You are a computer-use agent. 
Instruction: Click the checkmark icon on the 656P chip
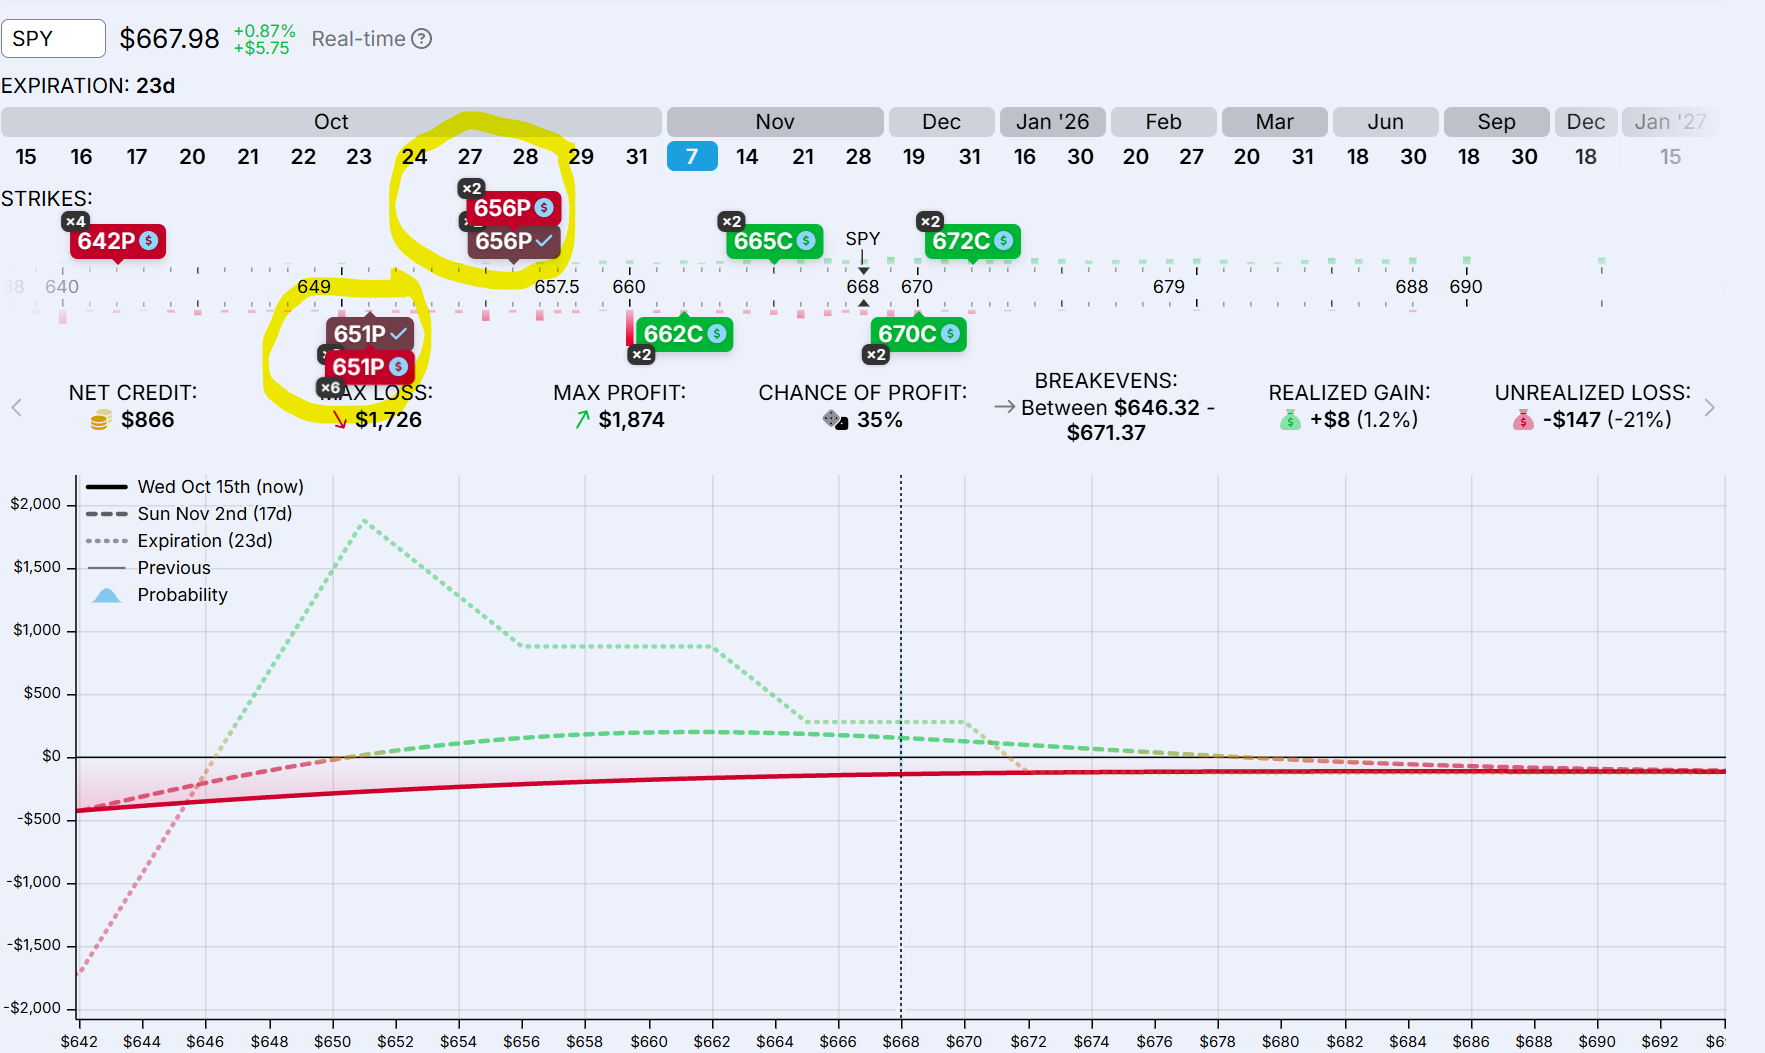pyautogui.click(x=544, y=241)
